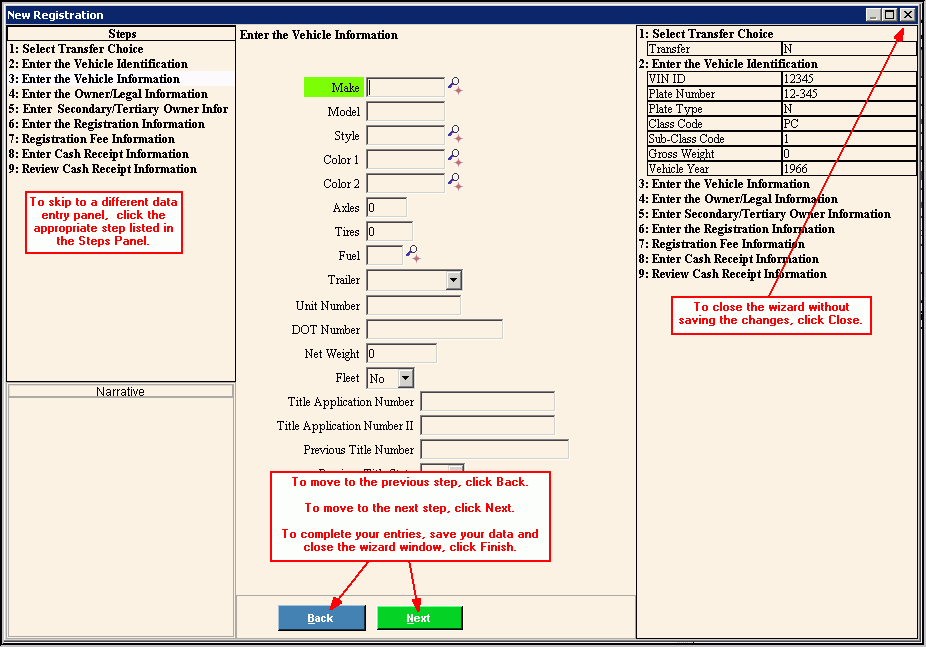Select step 3: Enter the Vehicle Information in Steps
The height and width of the screenshot is (647, 926).
[120, 79]
